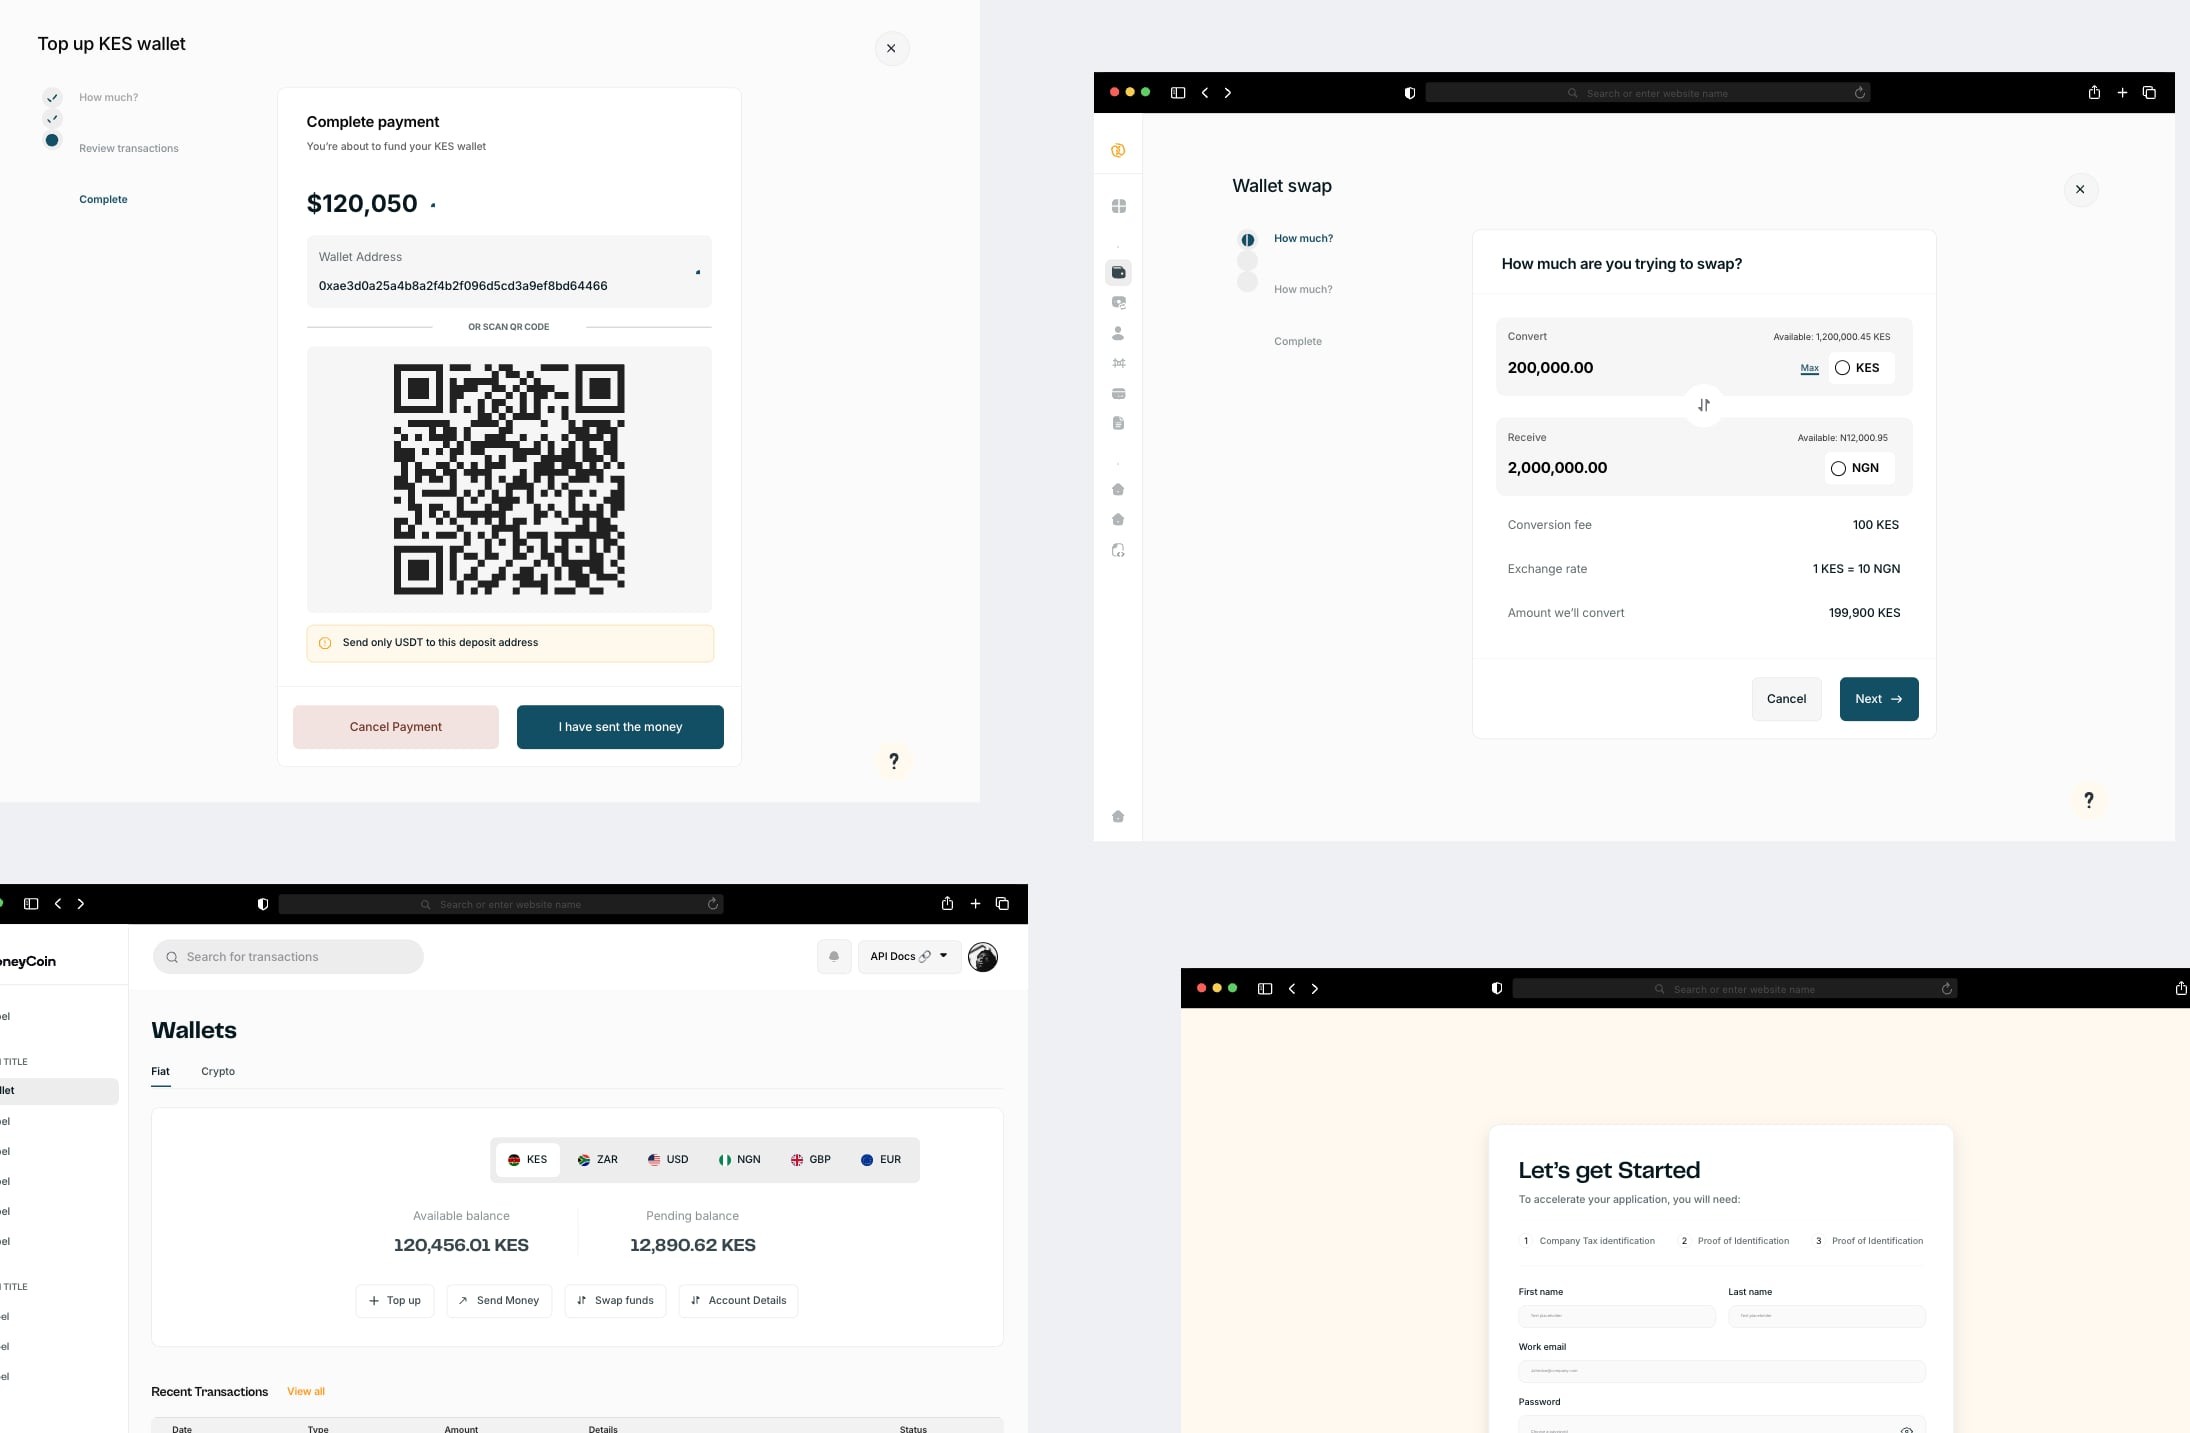Go back in Wallets browser window
Image resolution: width=2190 pixels, height=1433 pixels.
tap(58, 904)
